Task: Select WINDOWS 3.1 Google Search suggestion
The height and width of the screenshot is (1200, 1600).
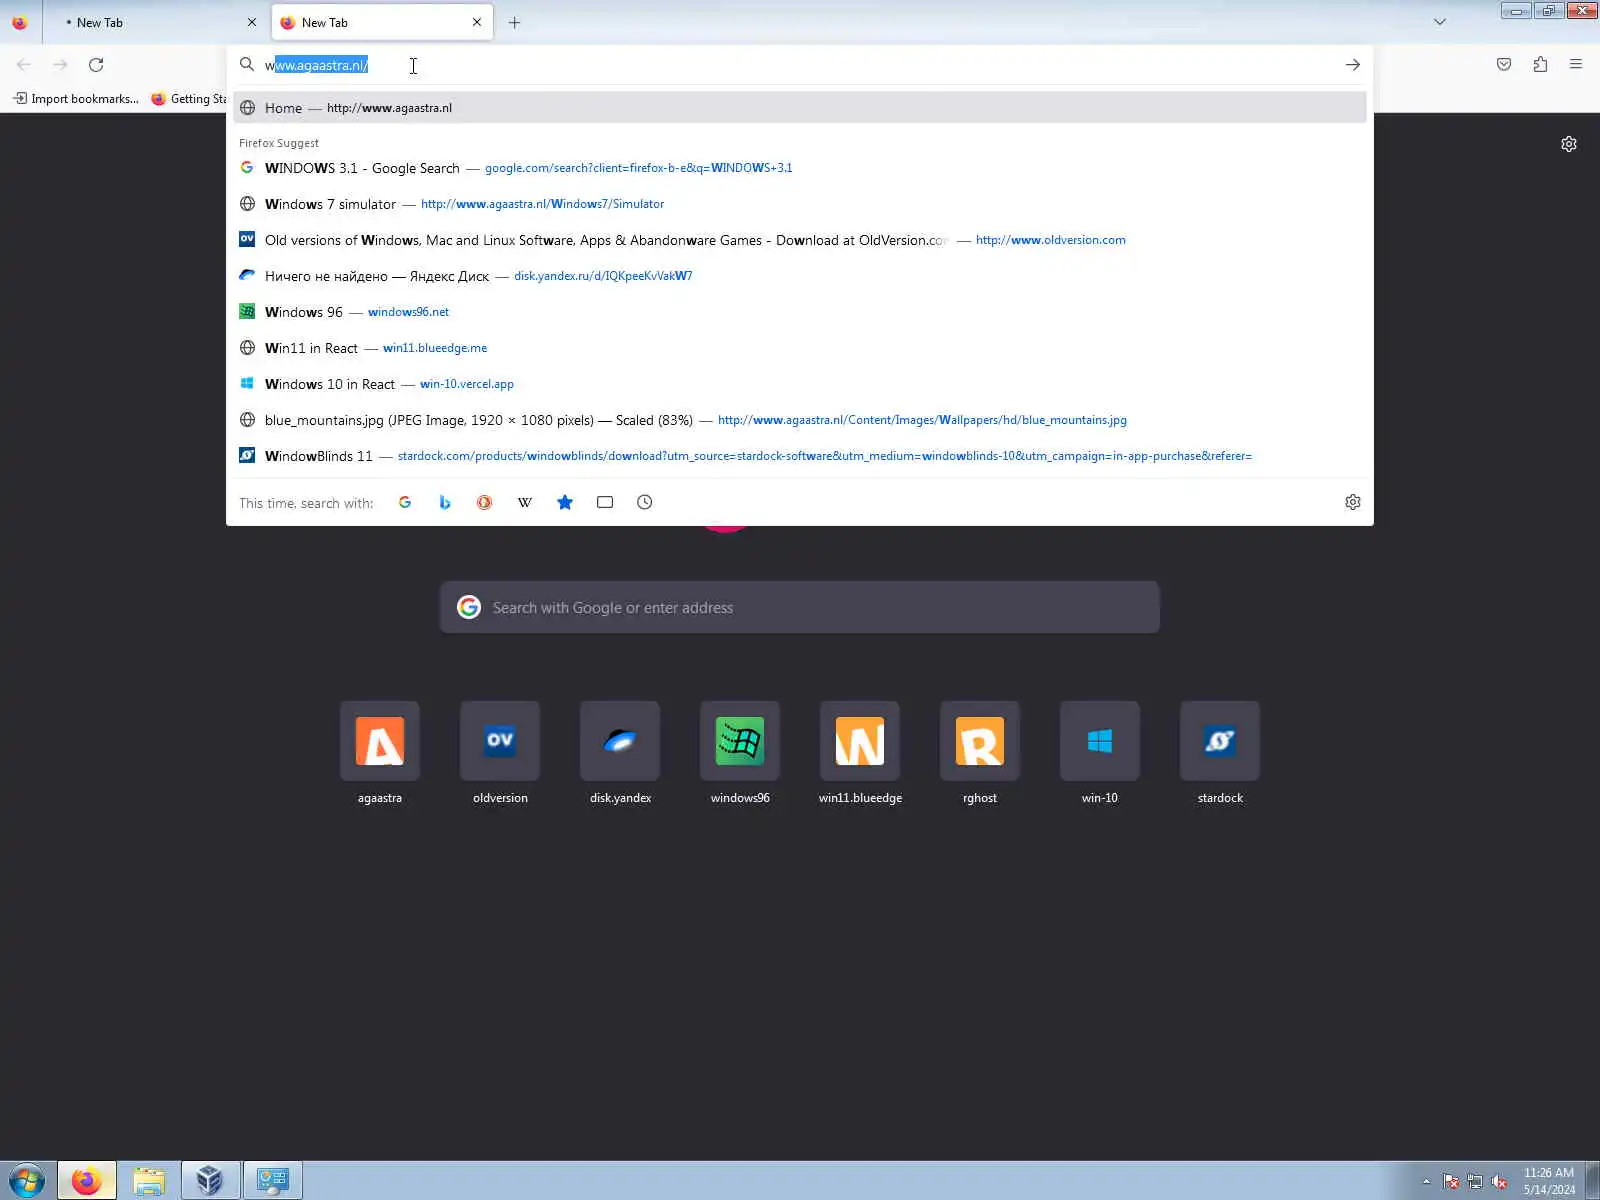Action: click(800, 168)
